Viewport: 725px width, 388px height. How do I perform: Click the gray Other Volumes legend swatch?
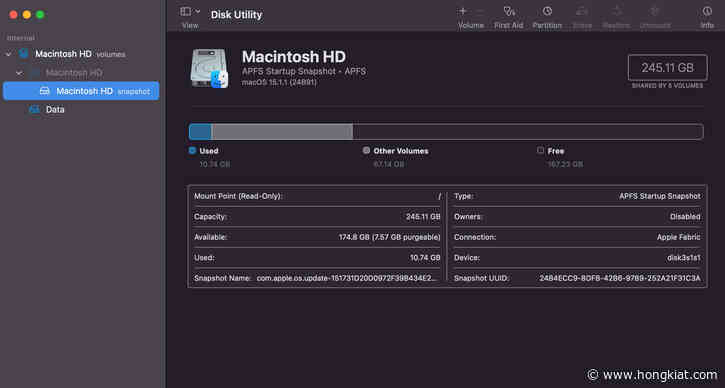tap(366, 150)
